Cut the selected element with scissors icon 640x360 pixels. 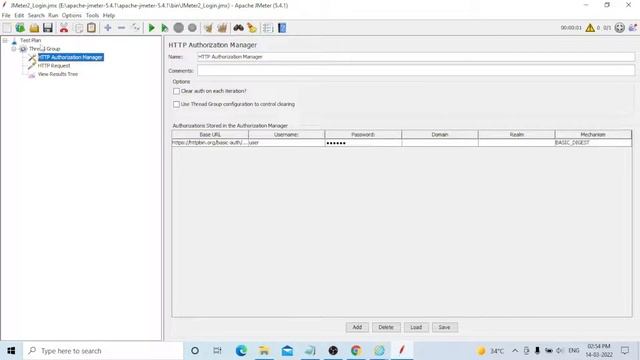(64, 28)
